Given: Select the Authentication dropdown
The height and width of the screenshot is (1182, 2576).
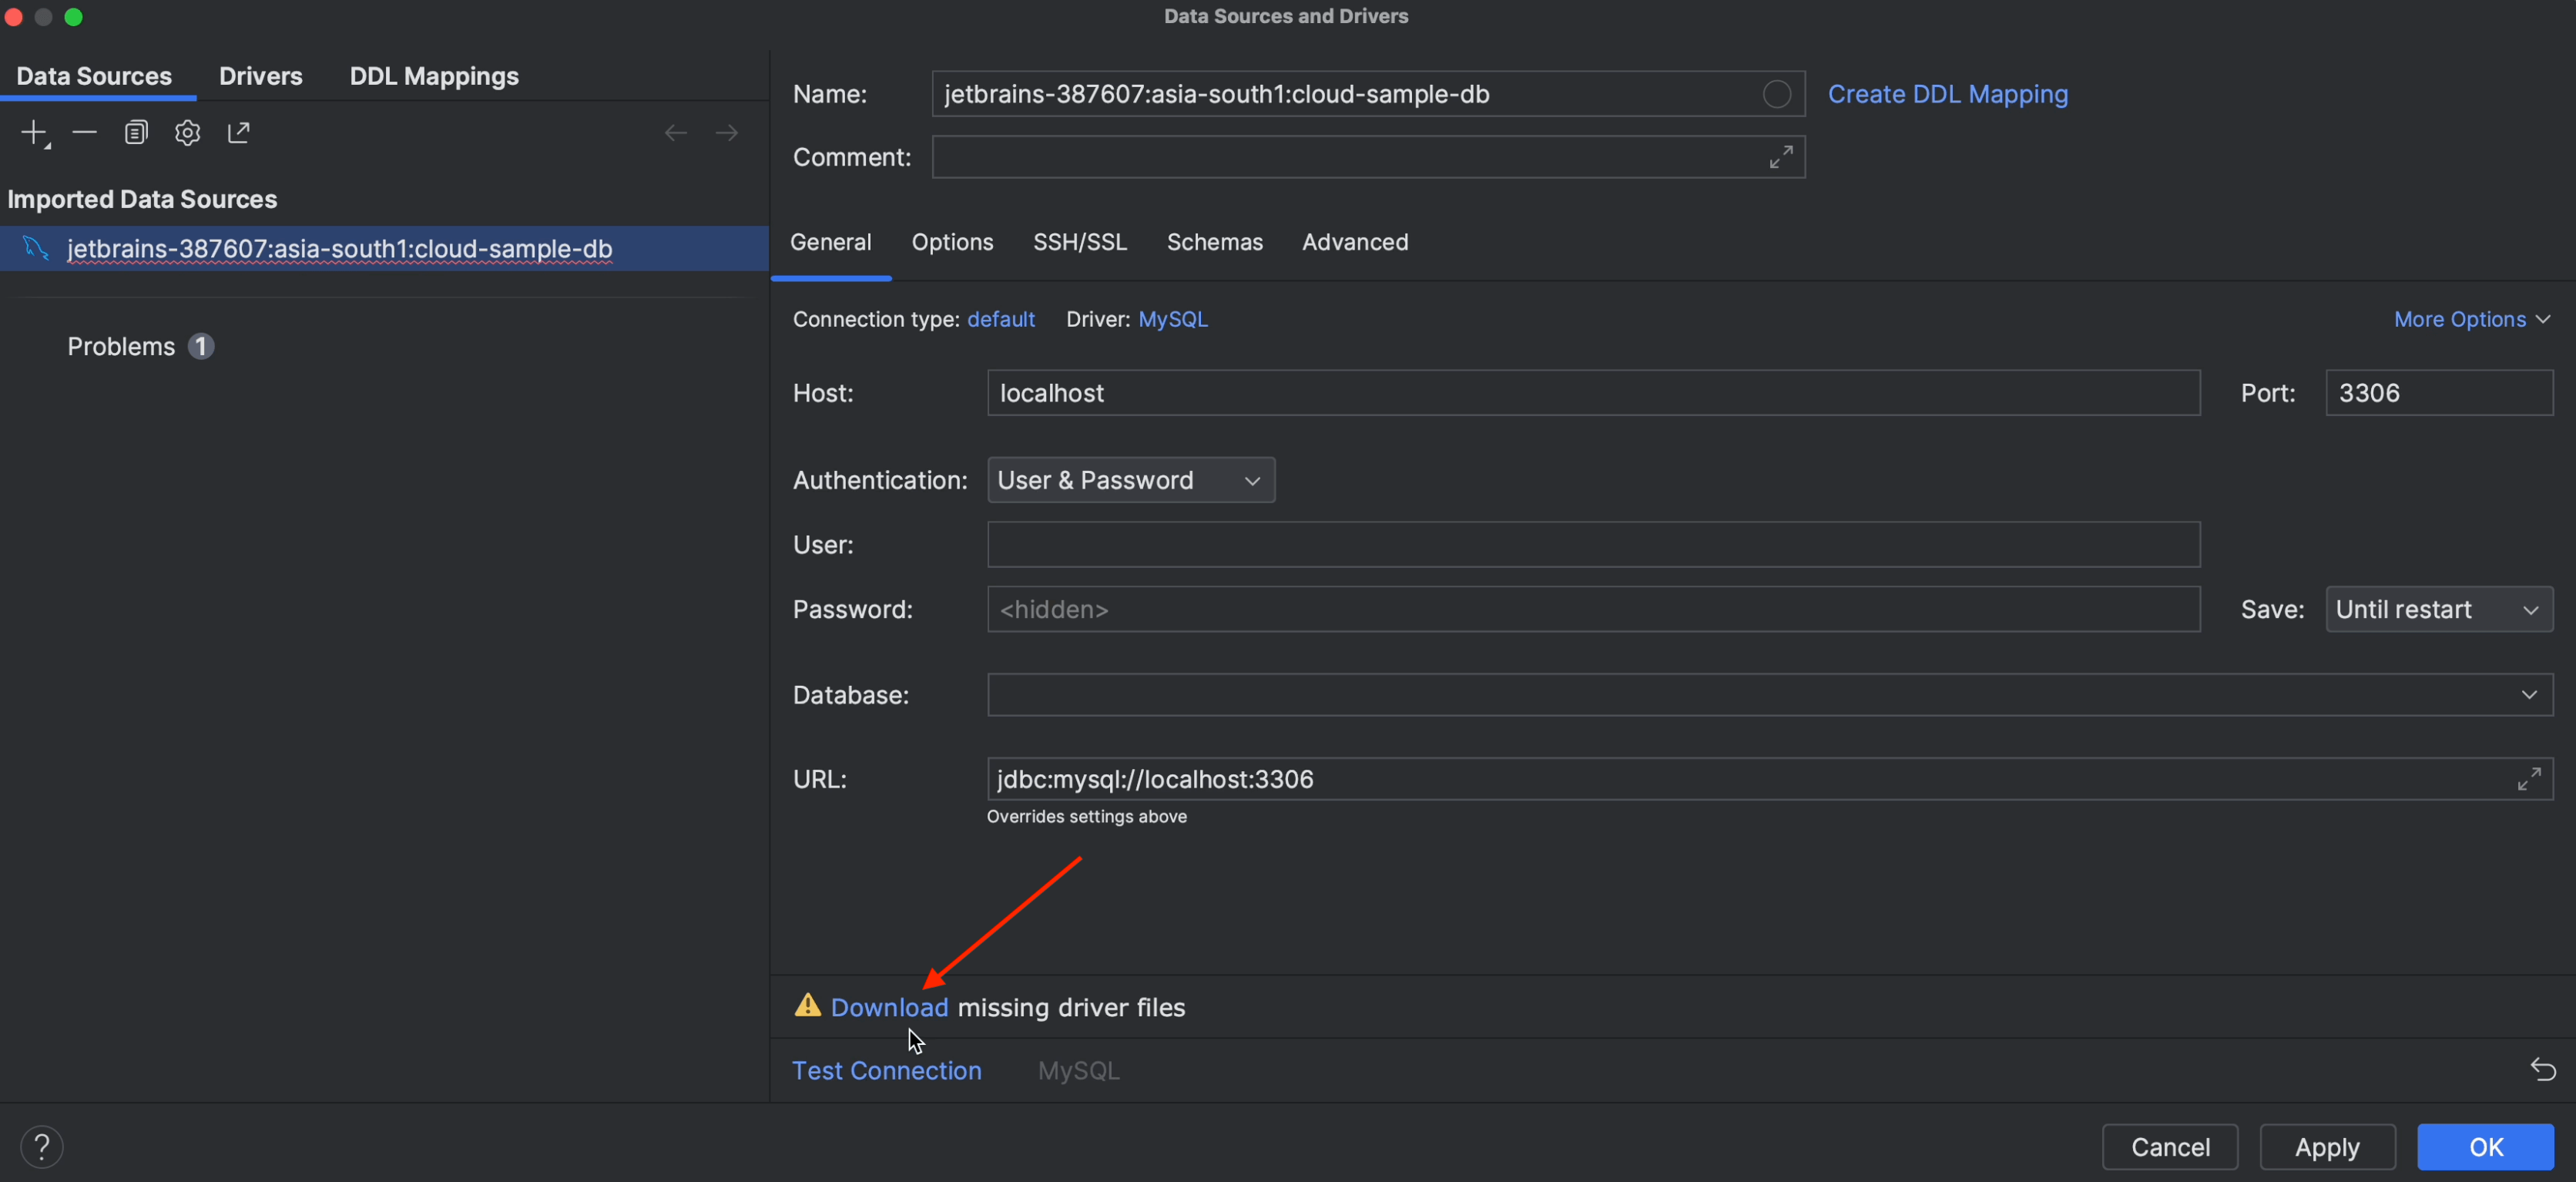Looking at the screenshot, I should [1130, 480].
